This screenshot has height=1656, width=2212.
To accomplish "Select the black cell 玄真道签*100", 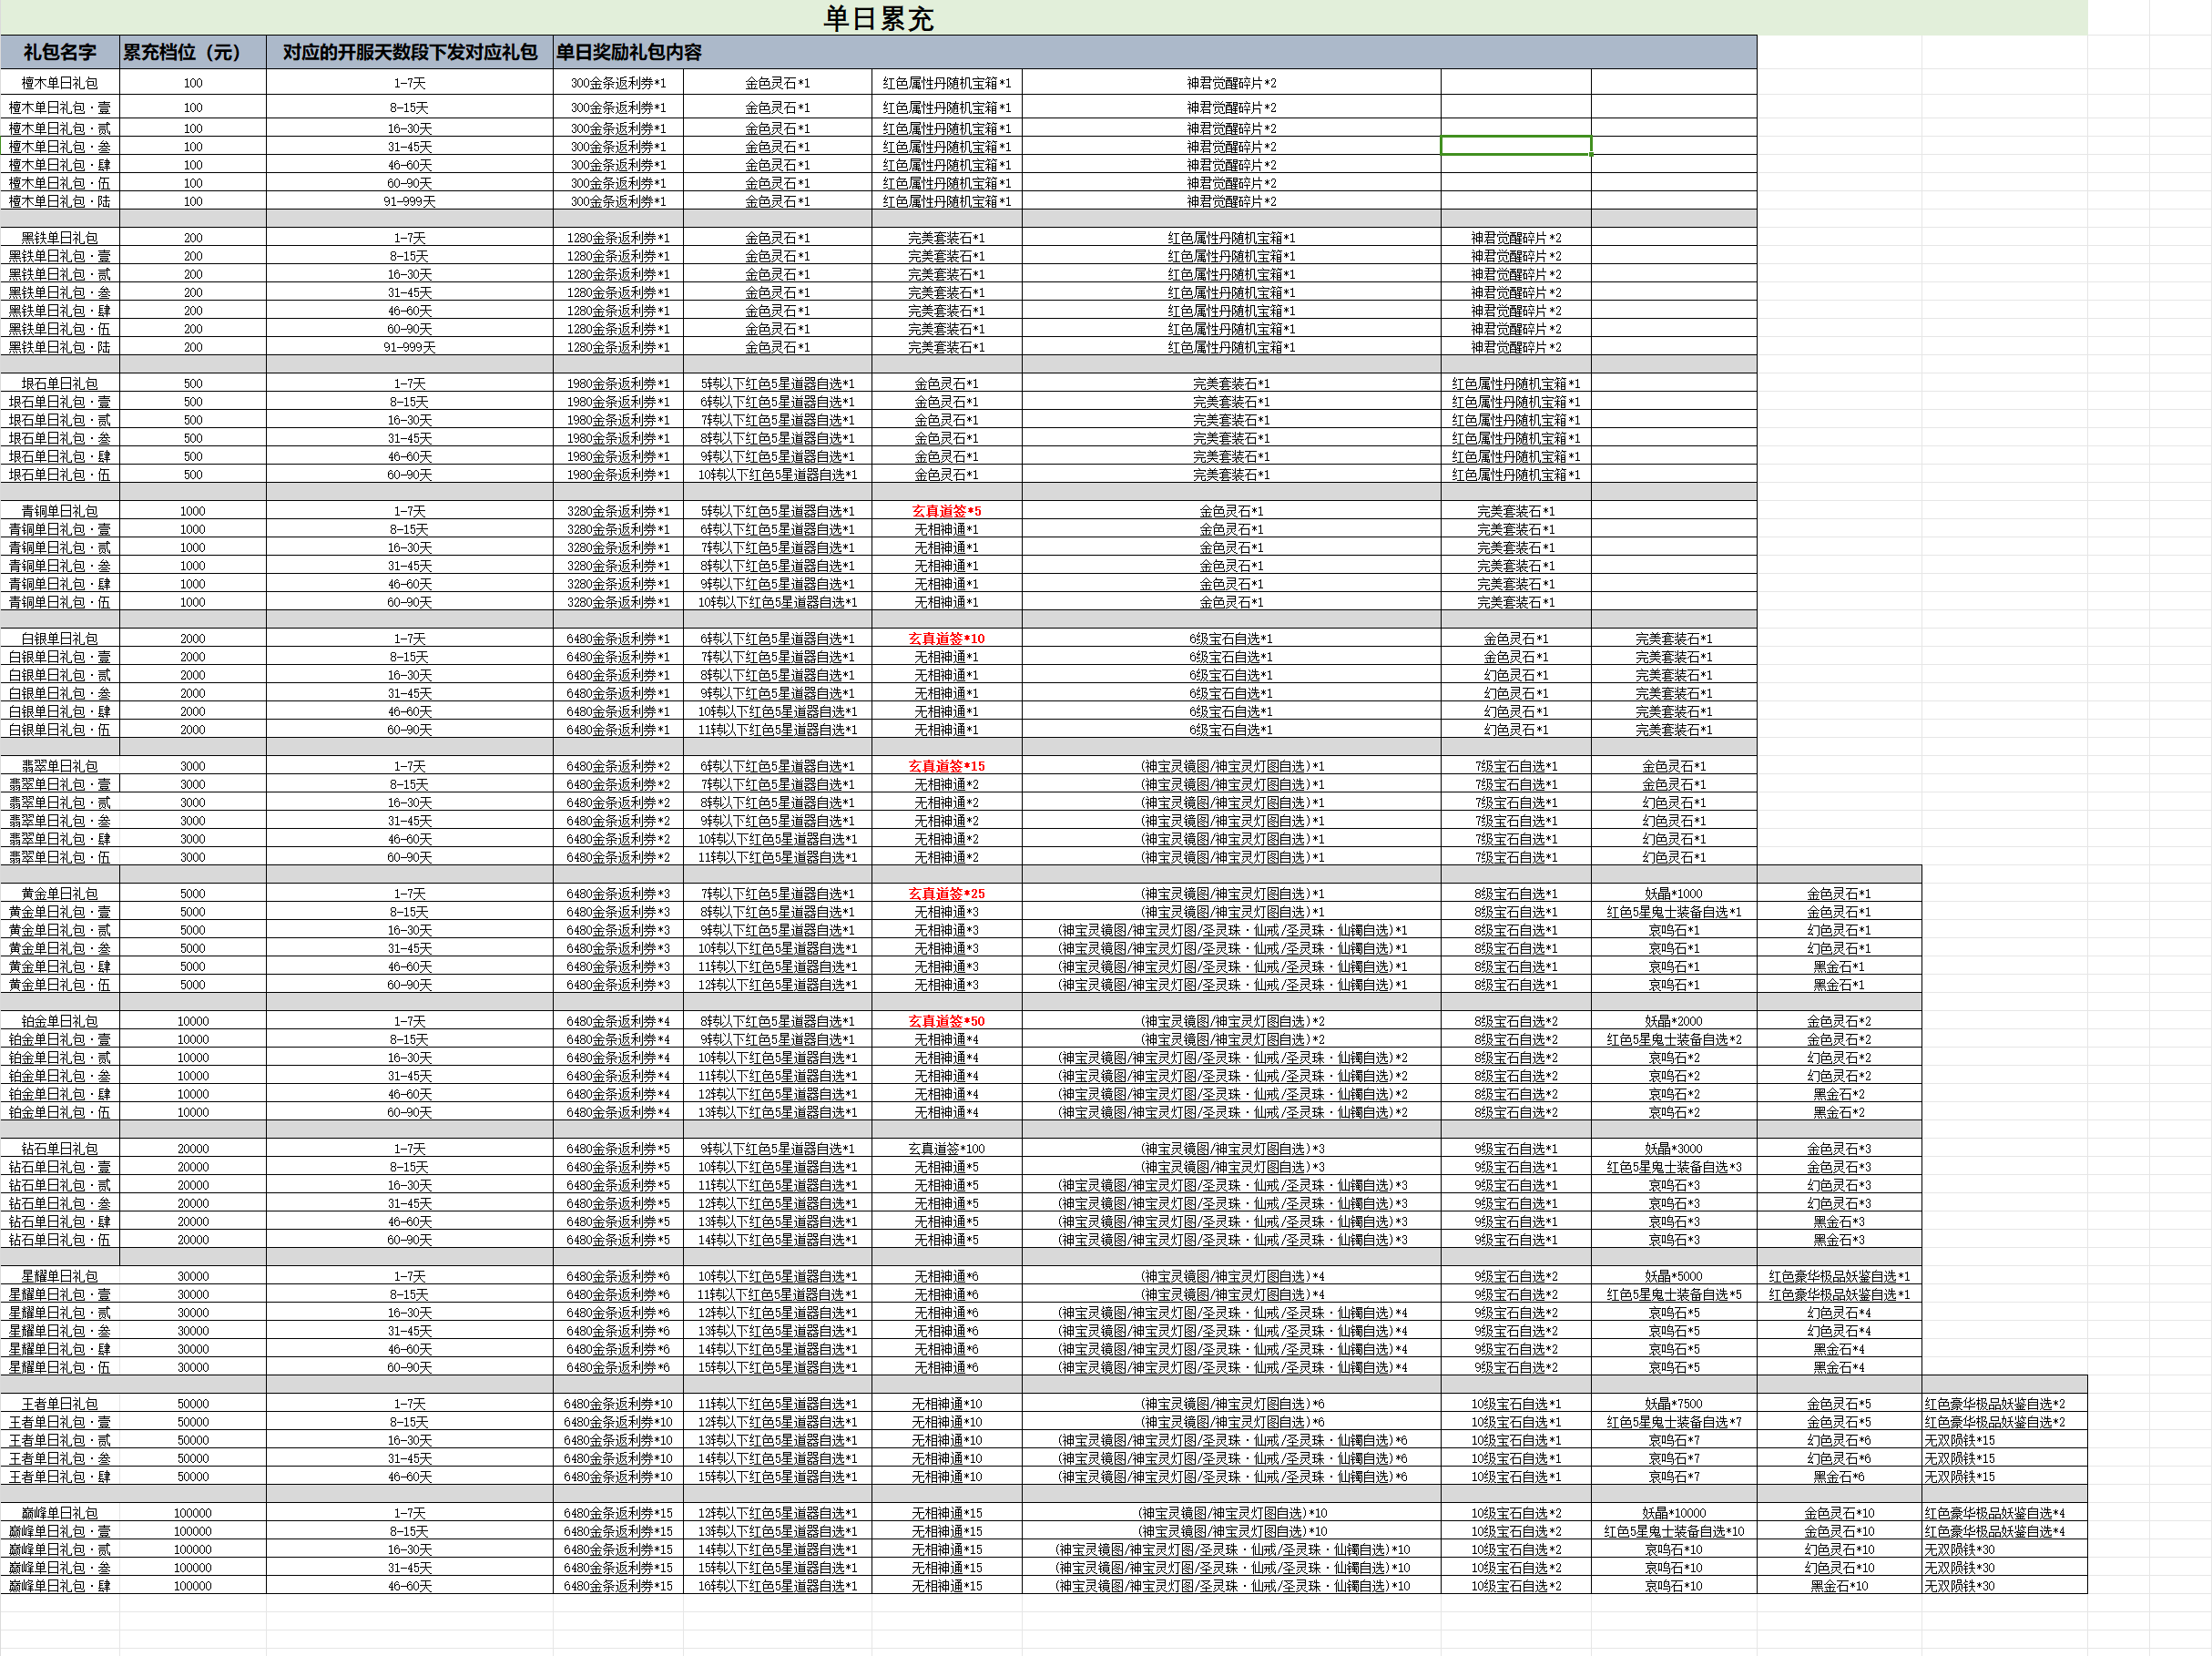I will 946,1148.
